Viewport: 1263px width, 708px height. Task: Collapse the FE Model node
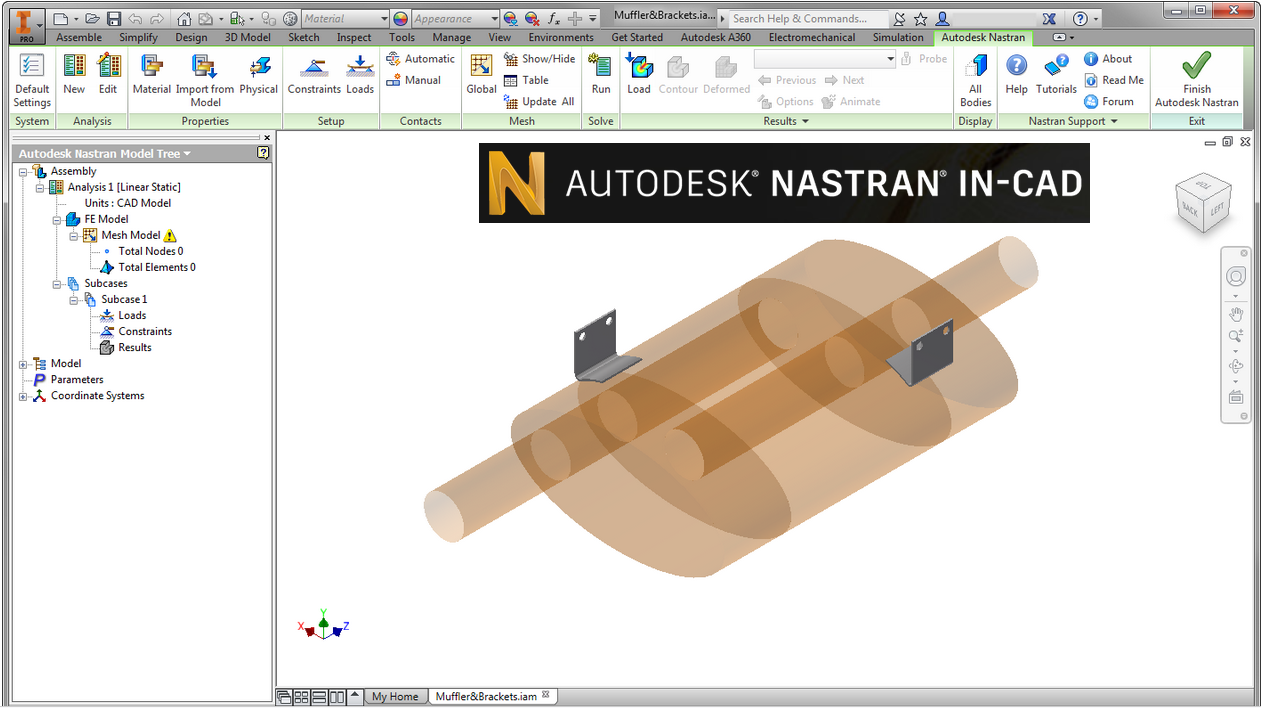tap(57, 219)
